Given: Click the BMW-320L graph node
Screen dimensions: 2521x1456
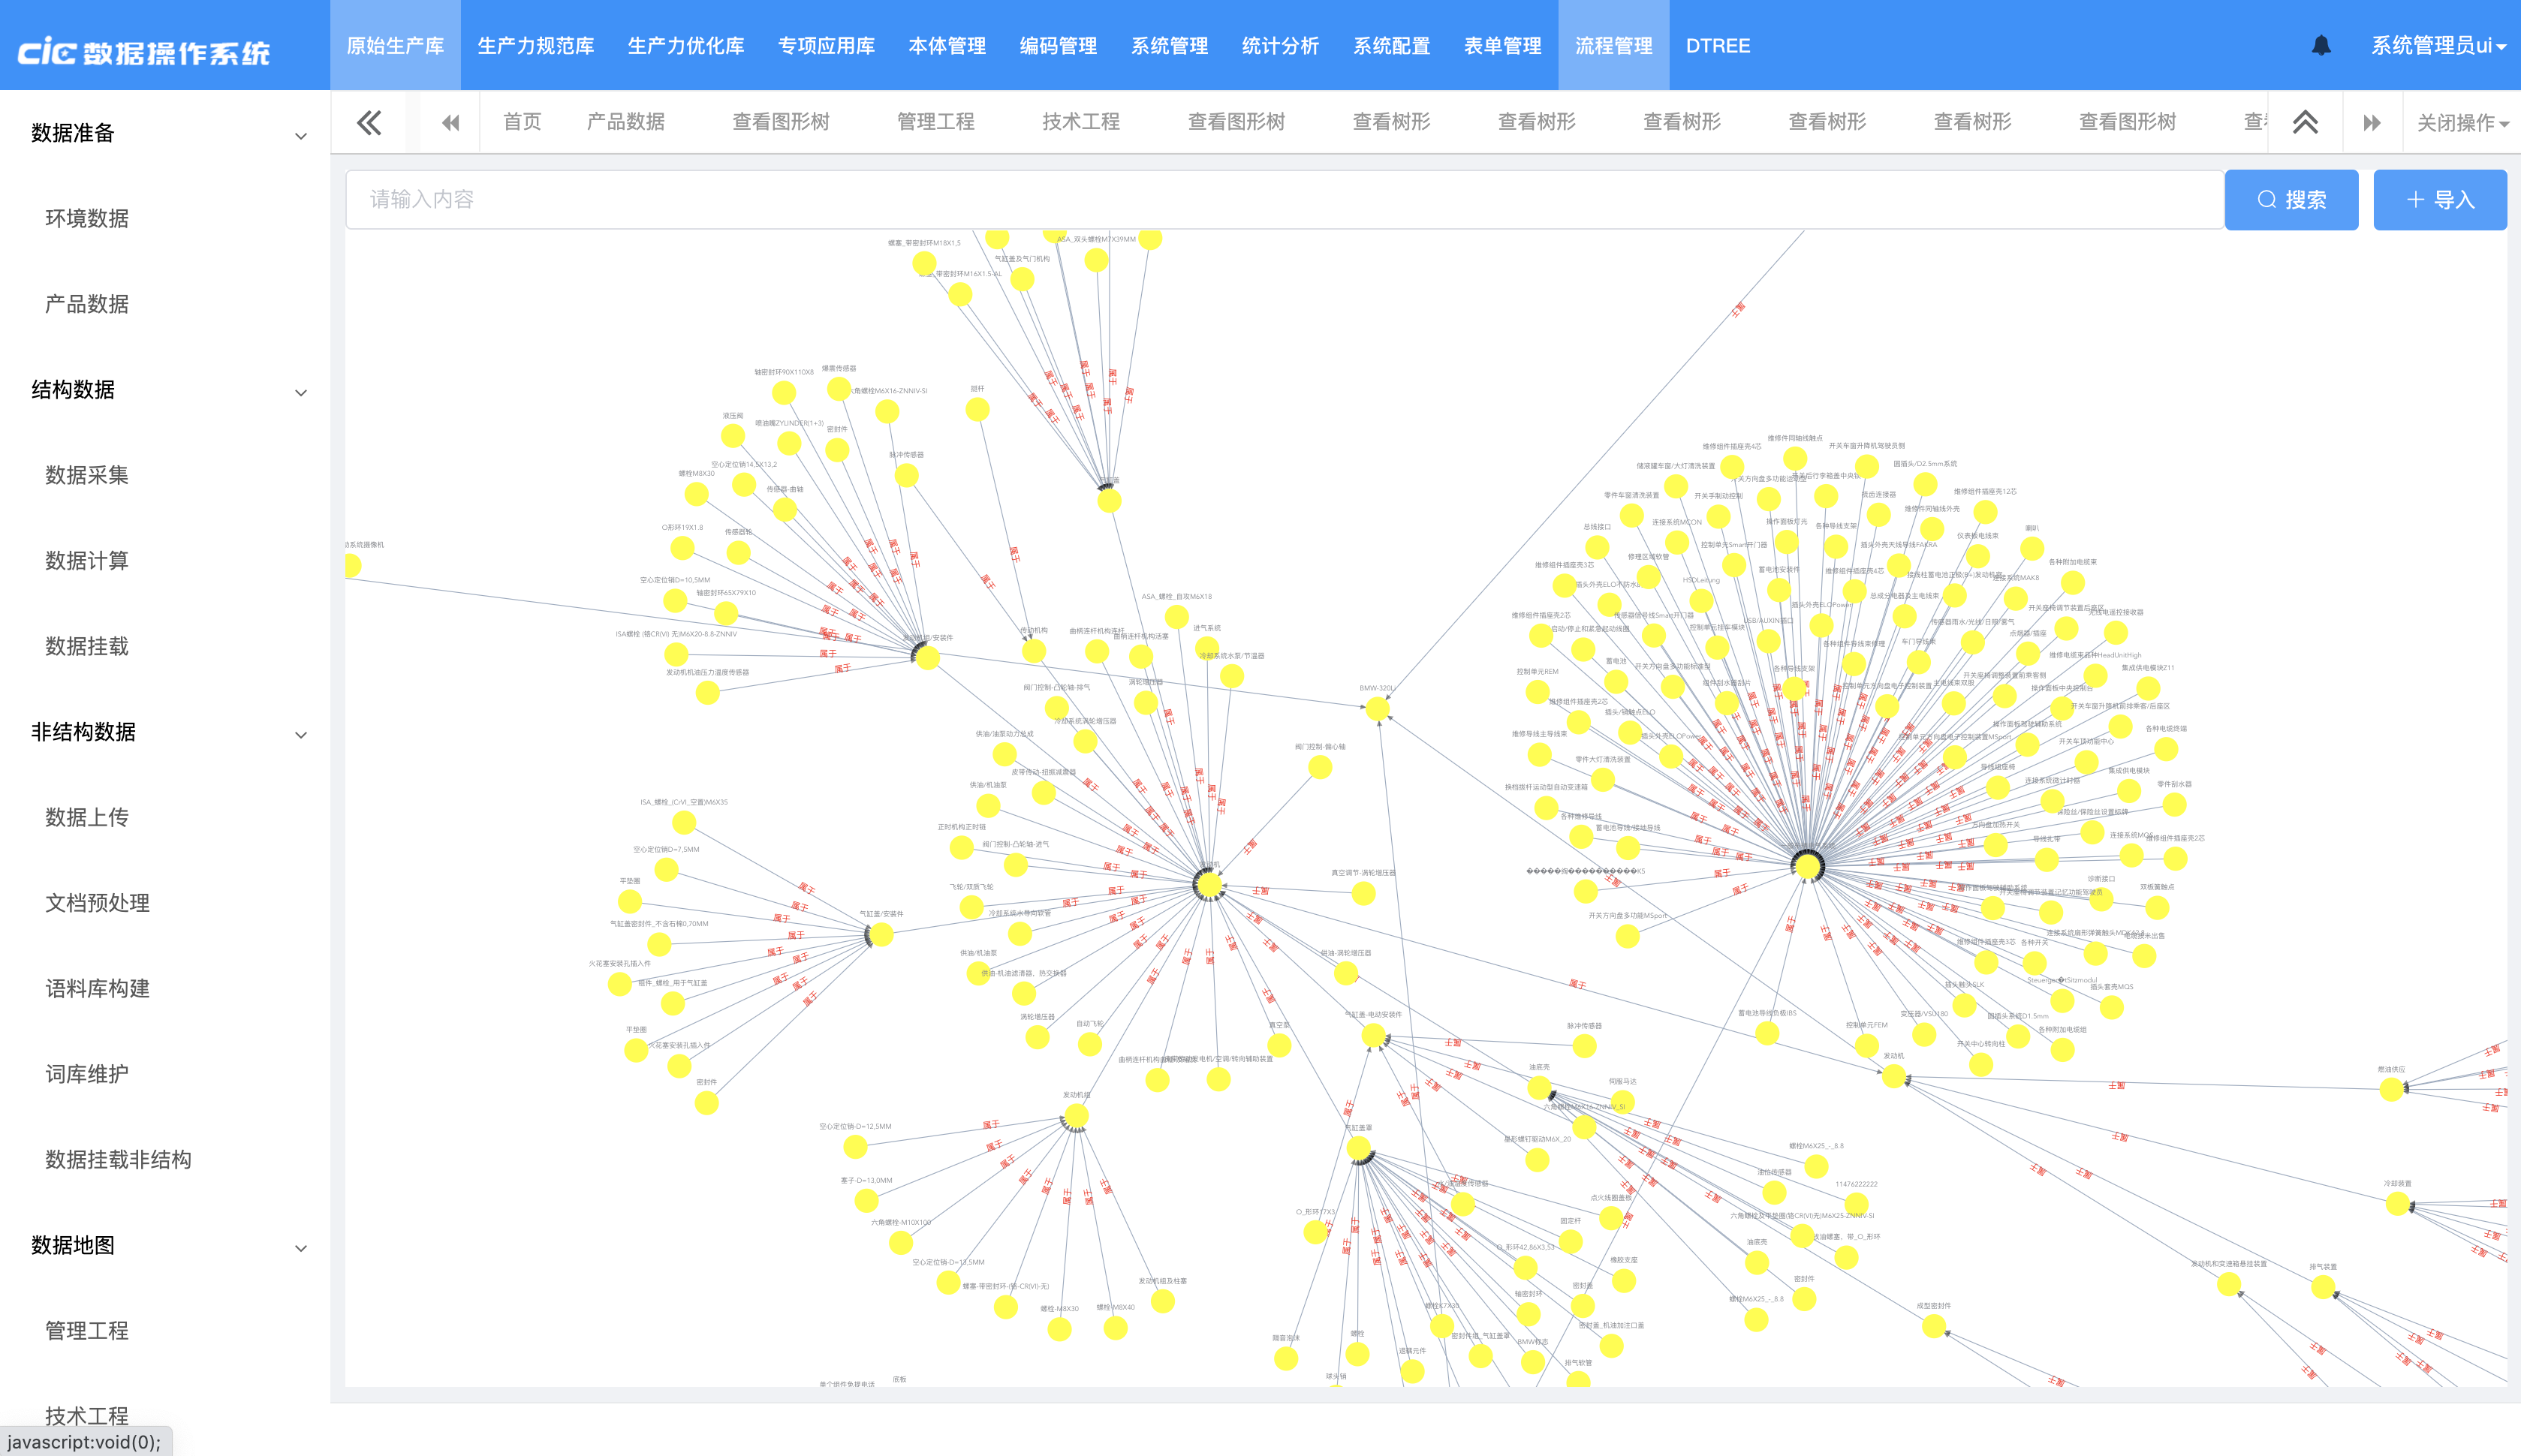Looking at the screenshot, I should point(1377,709).
